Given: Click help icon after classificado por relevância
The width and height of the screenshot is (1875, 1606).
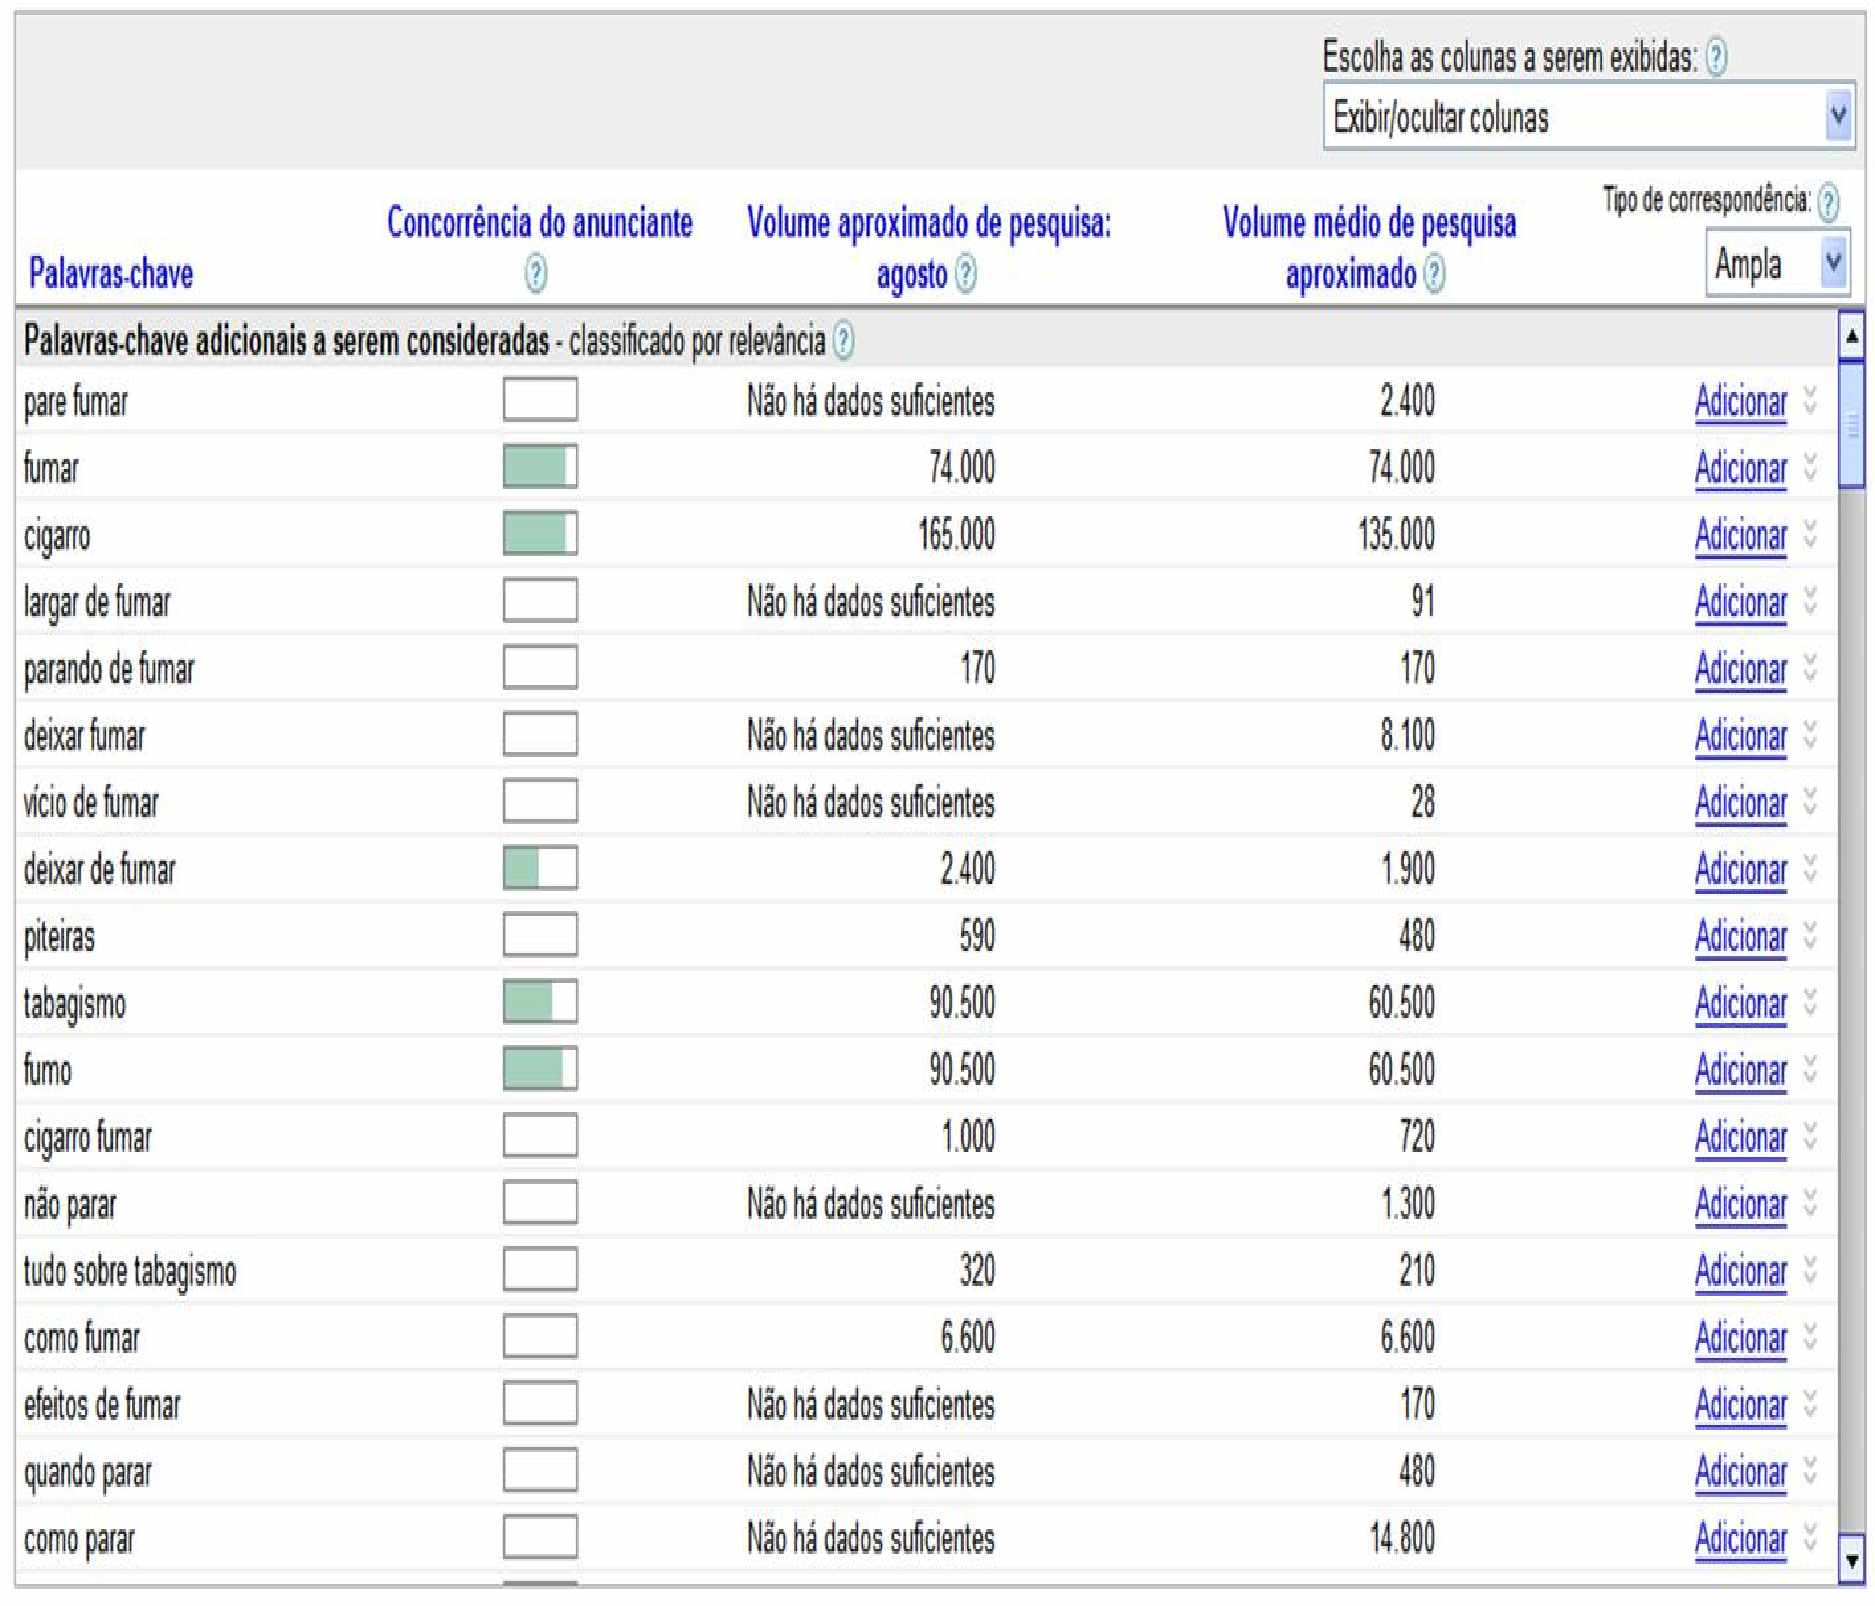Looking at the screenshot, I should tap(843, 341).
